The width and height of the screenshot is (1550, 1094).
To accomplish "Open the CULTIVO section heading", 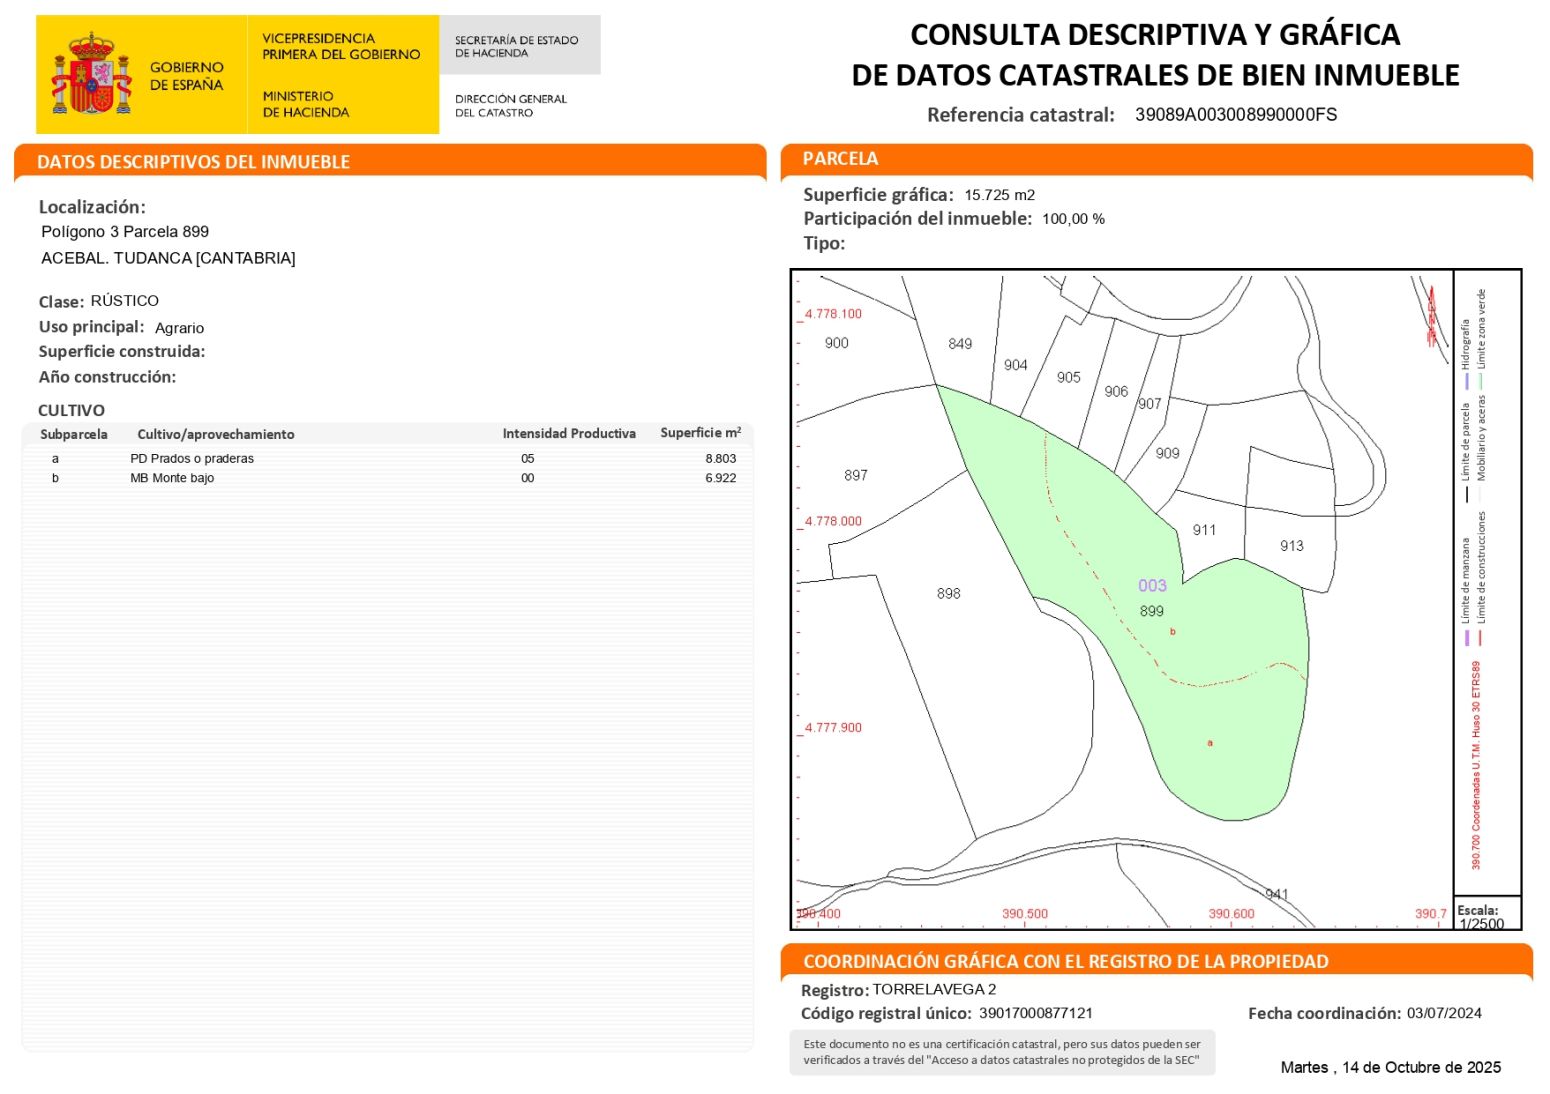I will pos(70,410).
